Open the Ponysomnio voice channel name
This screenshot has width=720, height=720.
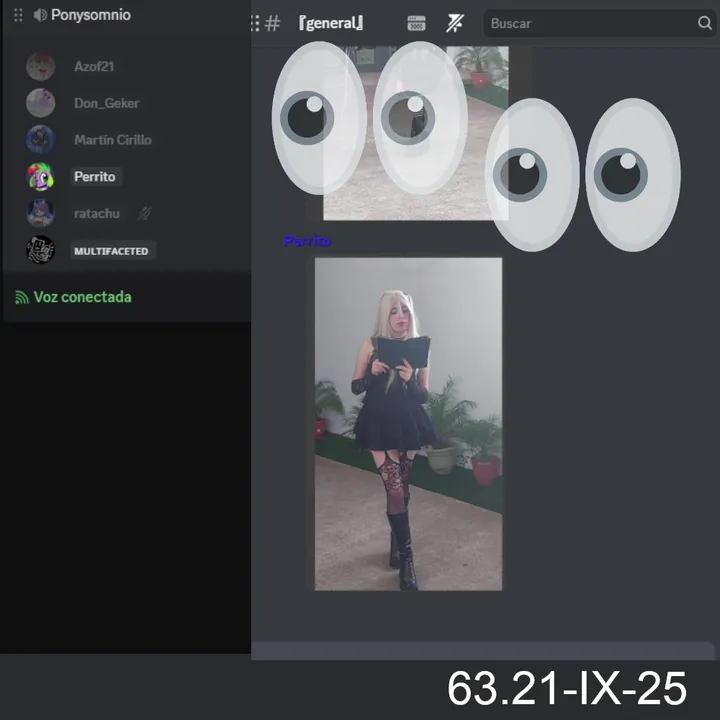click(90, 15)
